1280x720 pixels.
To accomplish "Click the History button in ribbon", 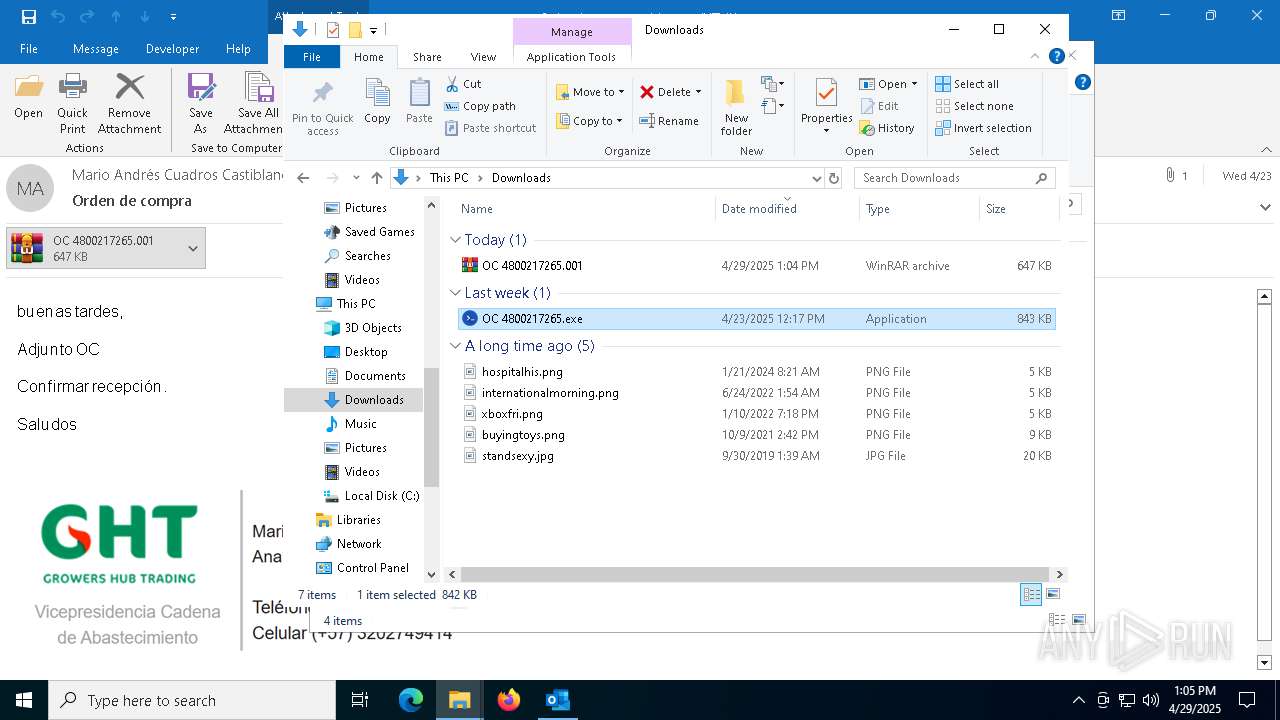I will 887,128.
